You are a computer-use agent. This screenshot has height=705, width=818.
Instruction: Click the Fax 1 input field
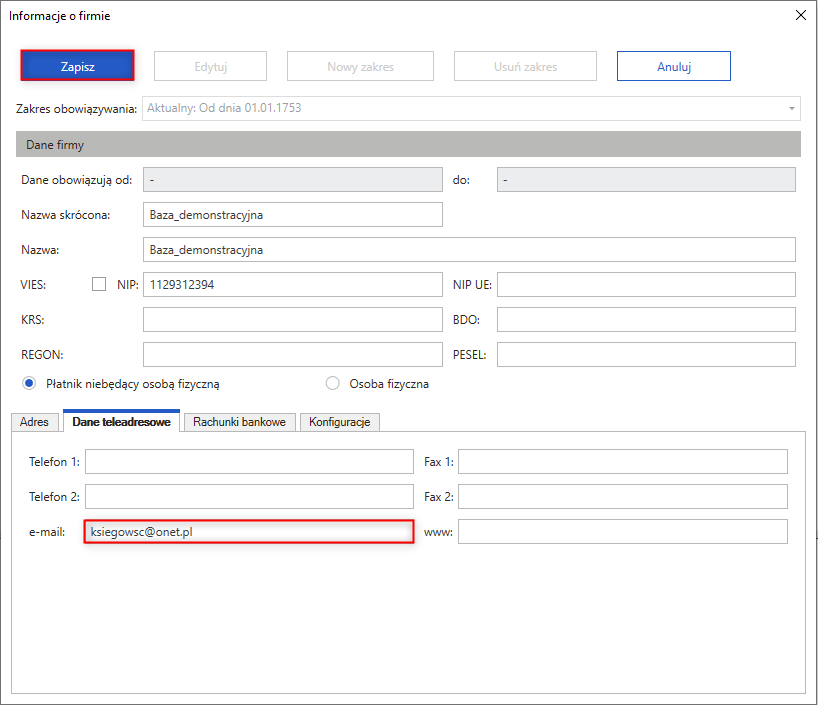[x=623, y=461]
